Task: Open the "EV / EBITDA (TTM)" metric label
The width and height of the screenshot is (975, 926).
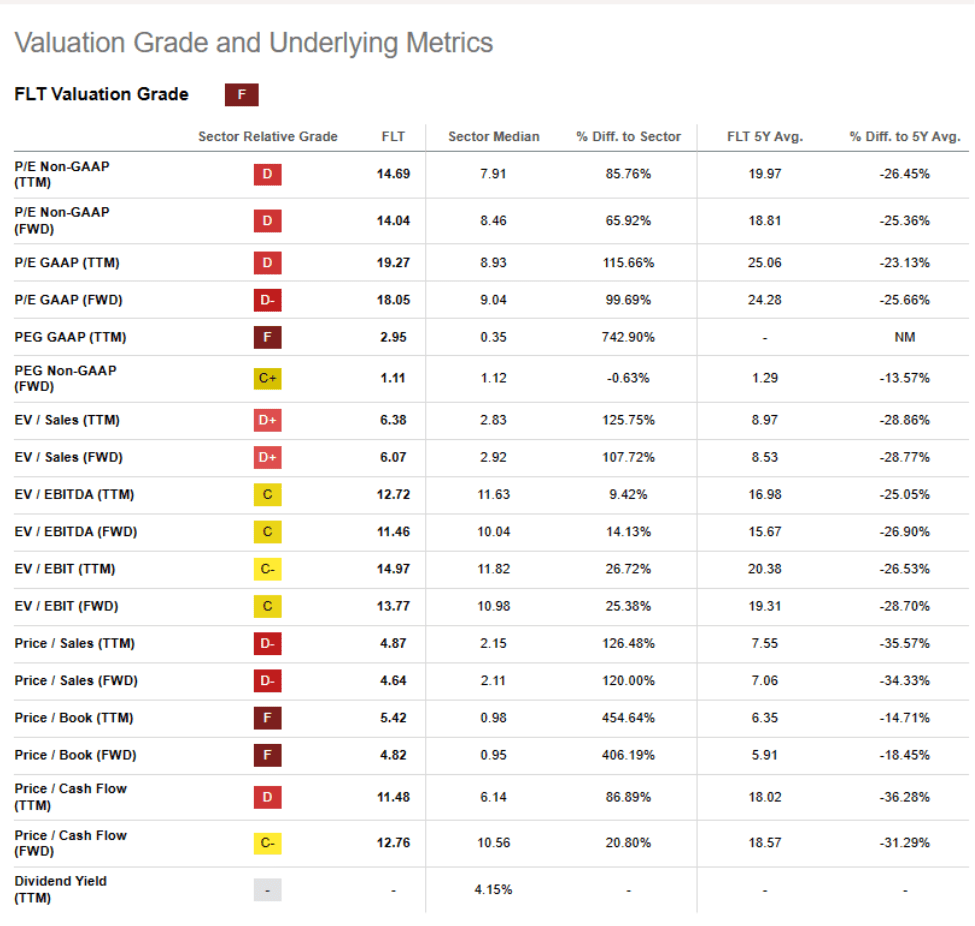Action: 74,494
